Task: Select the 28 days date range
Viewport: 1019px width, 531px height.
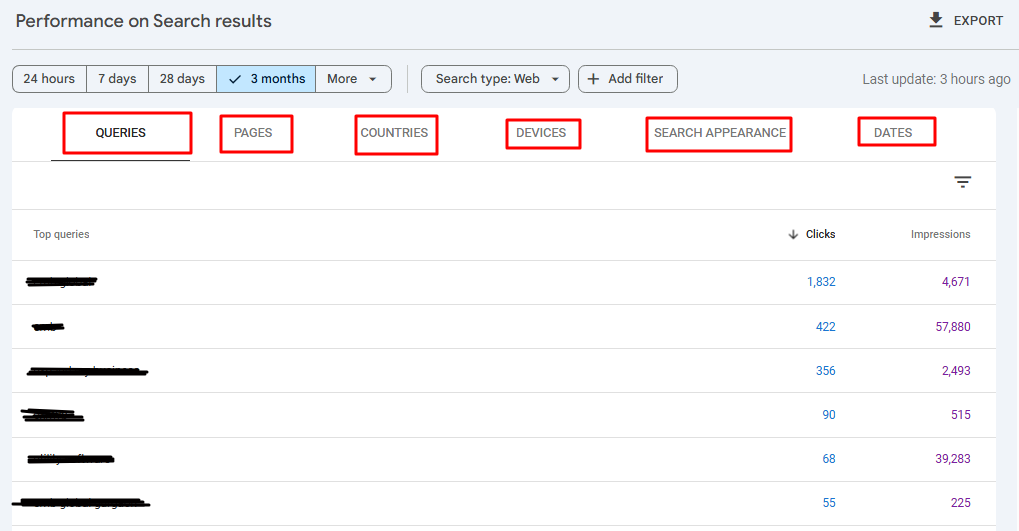Action: [182, 79]
